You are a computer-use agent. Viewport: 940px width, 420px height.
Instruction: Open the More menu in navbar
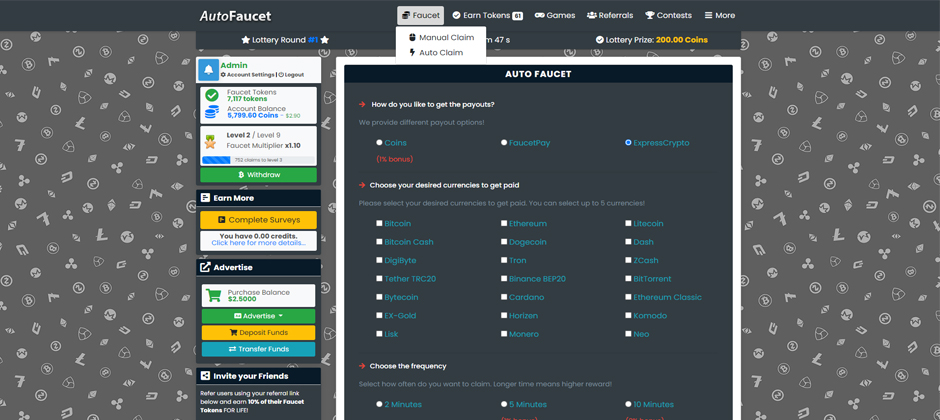719,15
